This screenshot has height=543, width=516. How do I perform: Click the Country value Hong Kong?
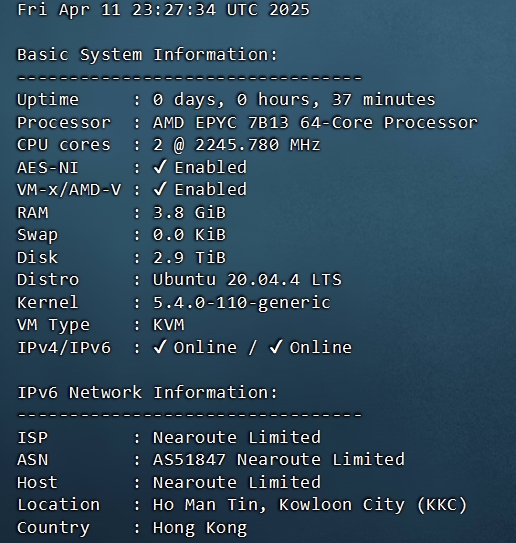(200, 528)
